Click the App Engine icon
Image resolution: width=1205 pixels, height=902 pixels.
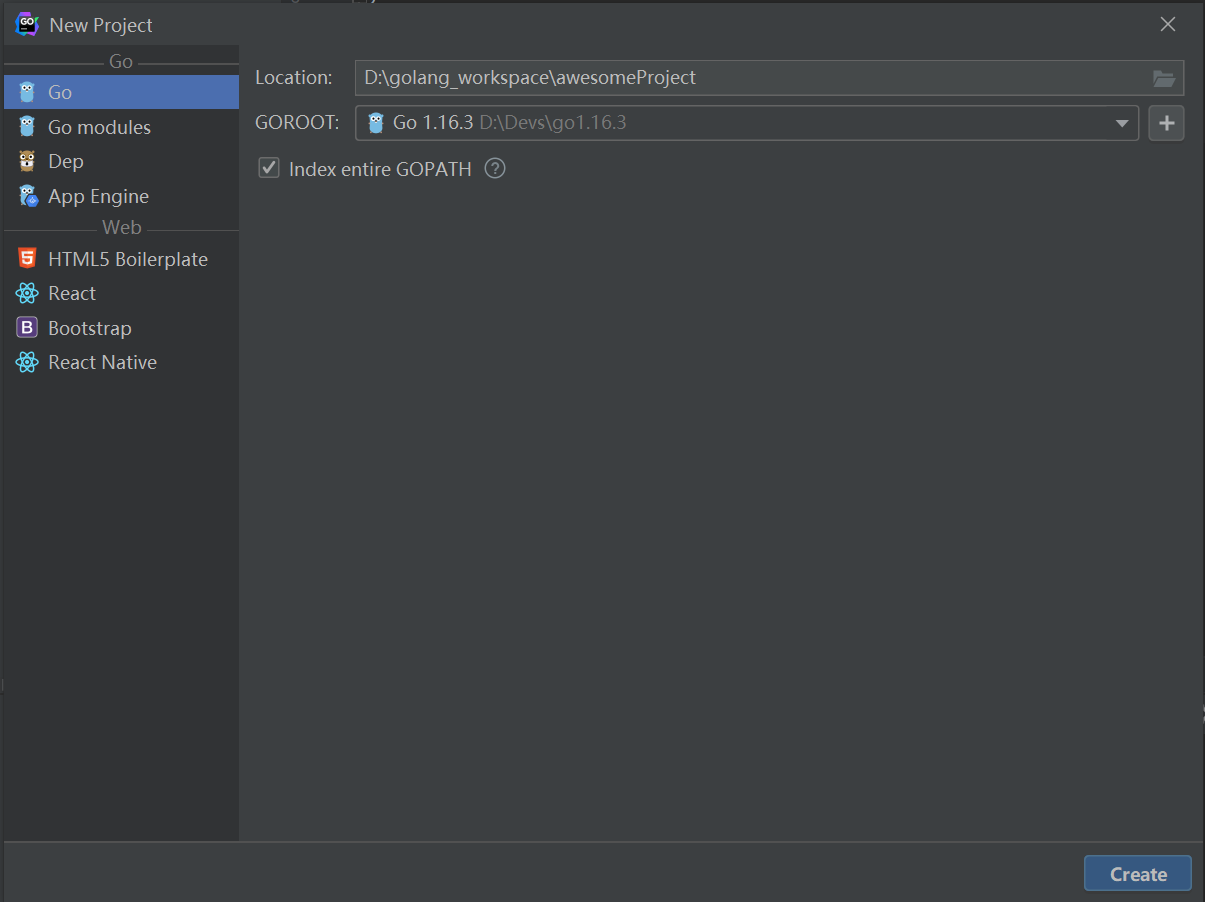(28, 196)
